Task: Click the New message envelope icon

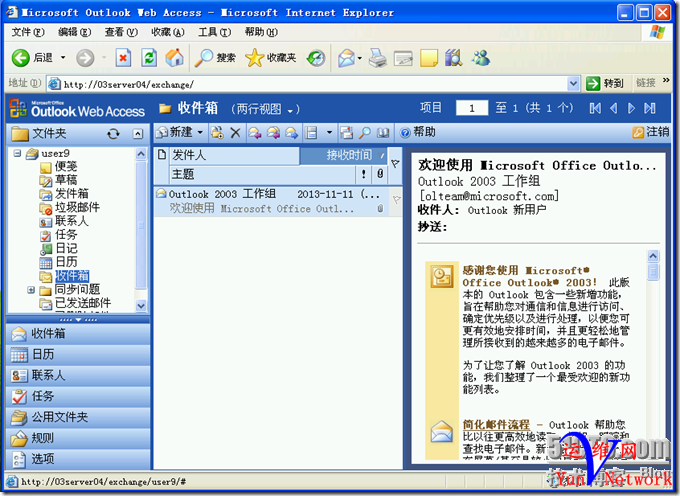Action: pos(162,133)
